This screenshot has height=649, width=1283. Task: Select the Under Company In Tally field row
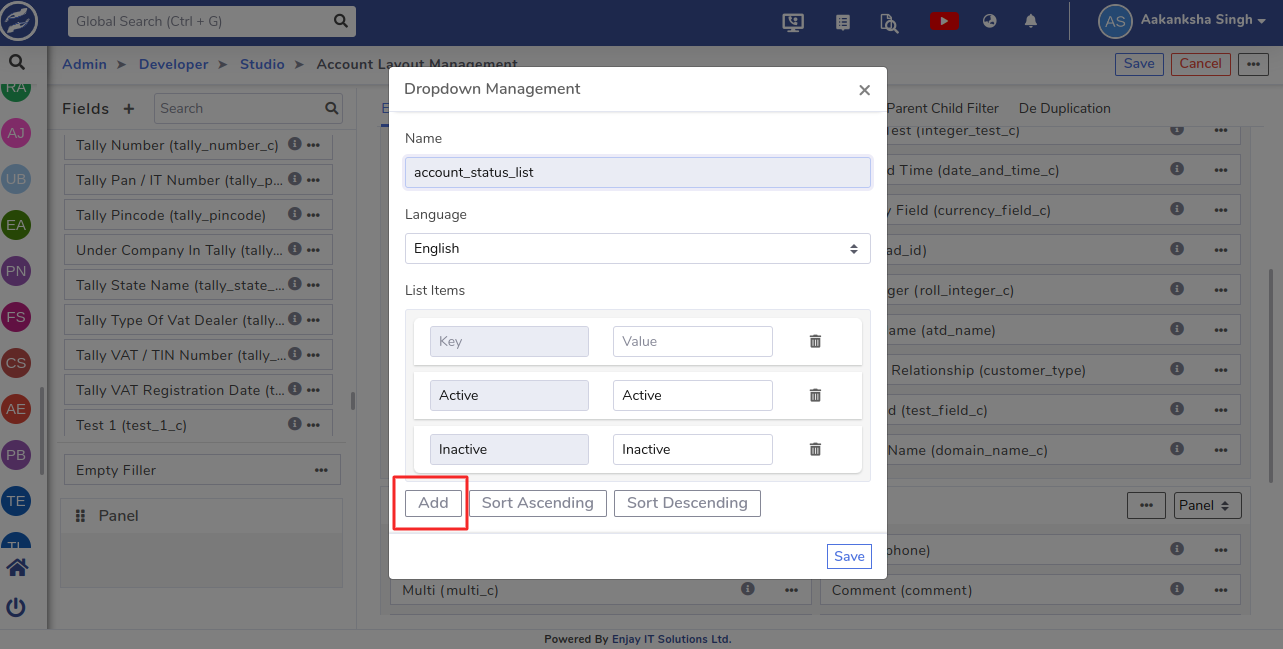[198, 250]
